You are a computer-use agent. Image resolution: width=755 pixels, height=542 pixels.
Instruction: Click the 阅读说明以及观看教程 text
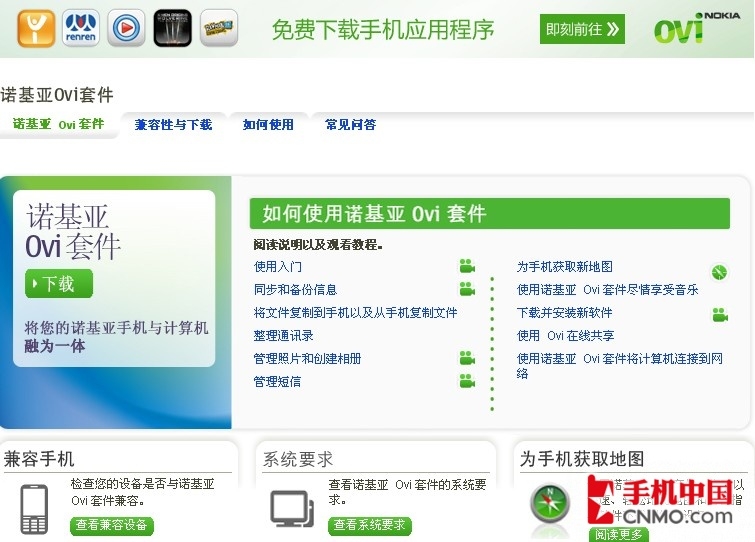click(x=318, y=245)
